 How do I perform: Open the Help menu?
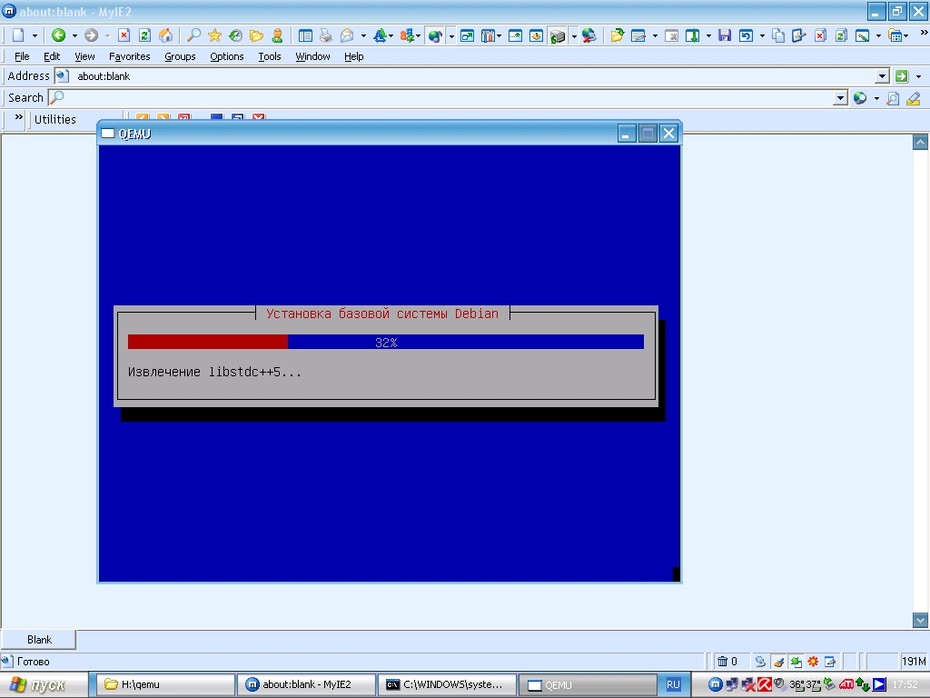click(x=353, y=56)
